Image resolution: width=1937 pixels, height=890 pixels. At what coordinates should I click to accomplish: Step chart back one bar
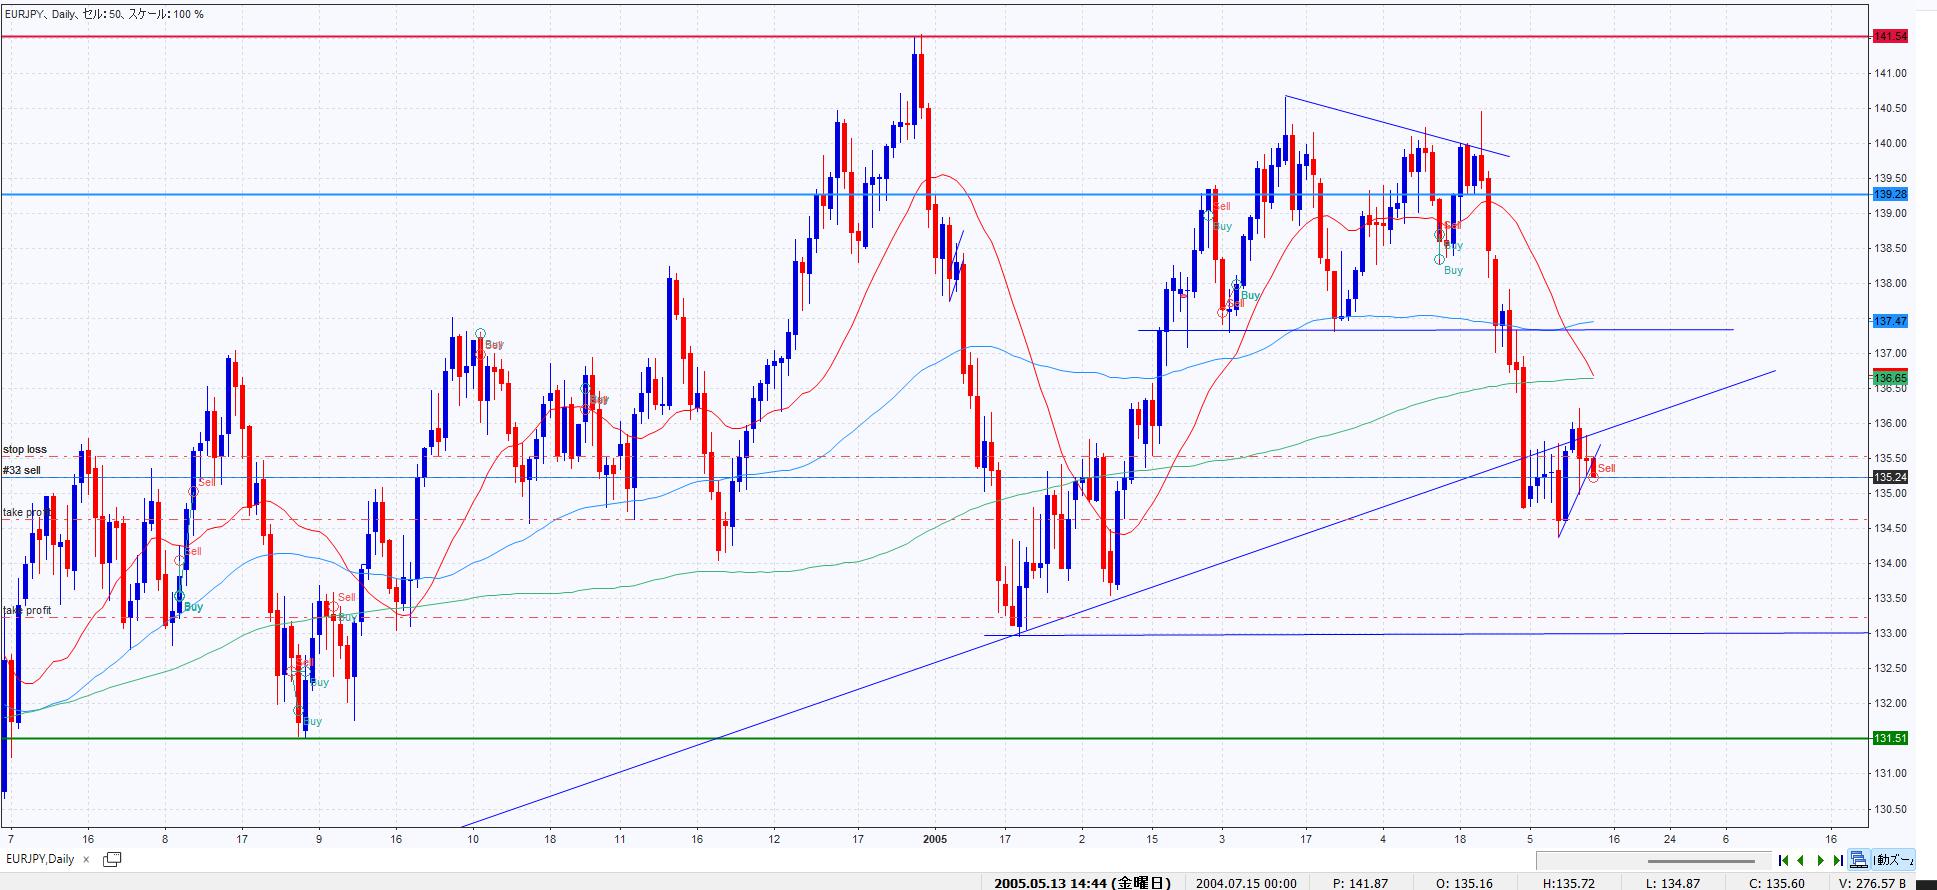(x=1801, y=860)
